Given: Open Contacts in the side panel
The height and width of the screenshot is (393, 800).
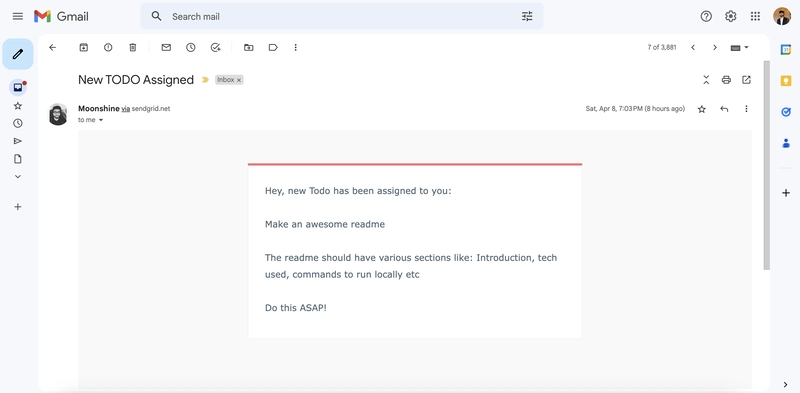Looking at the screenshot, I should click(786, 143).
